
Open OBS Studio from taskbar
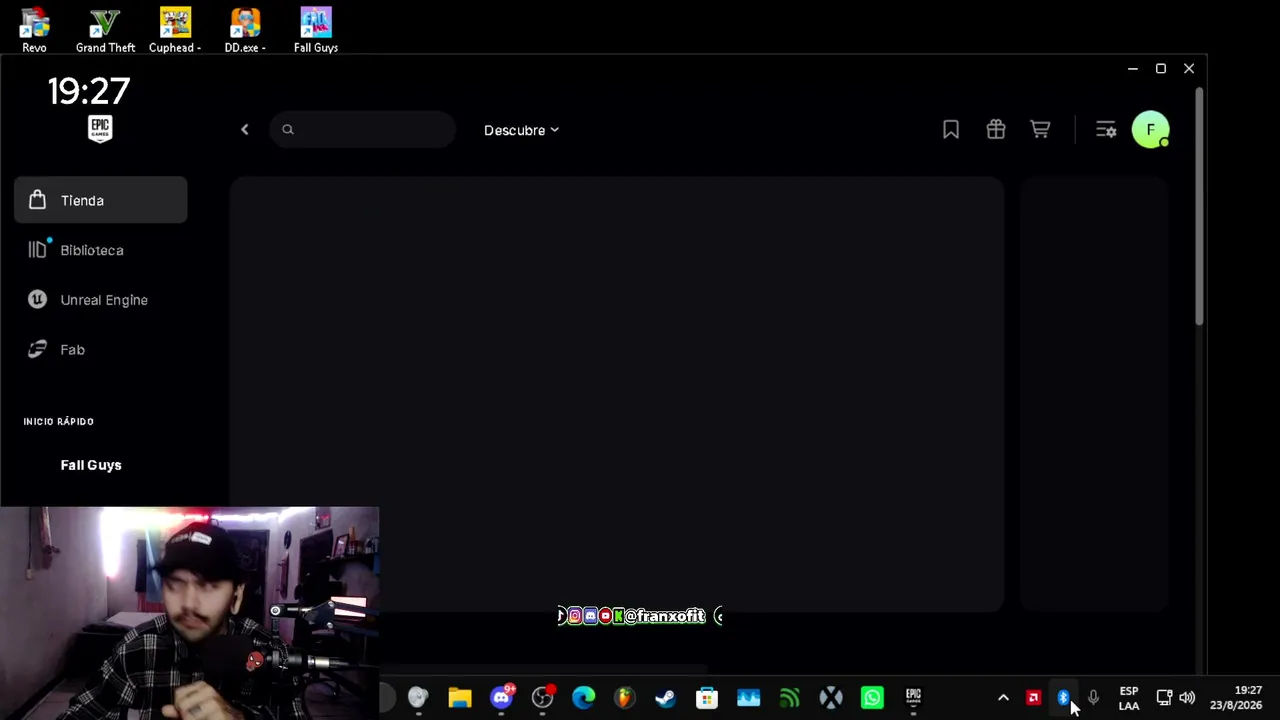(x=543, y=697)
